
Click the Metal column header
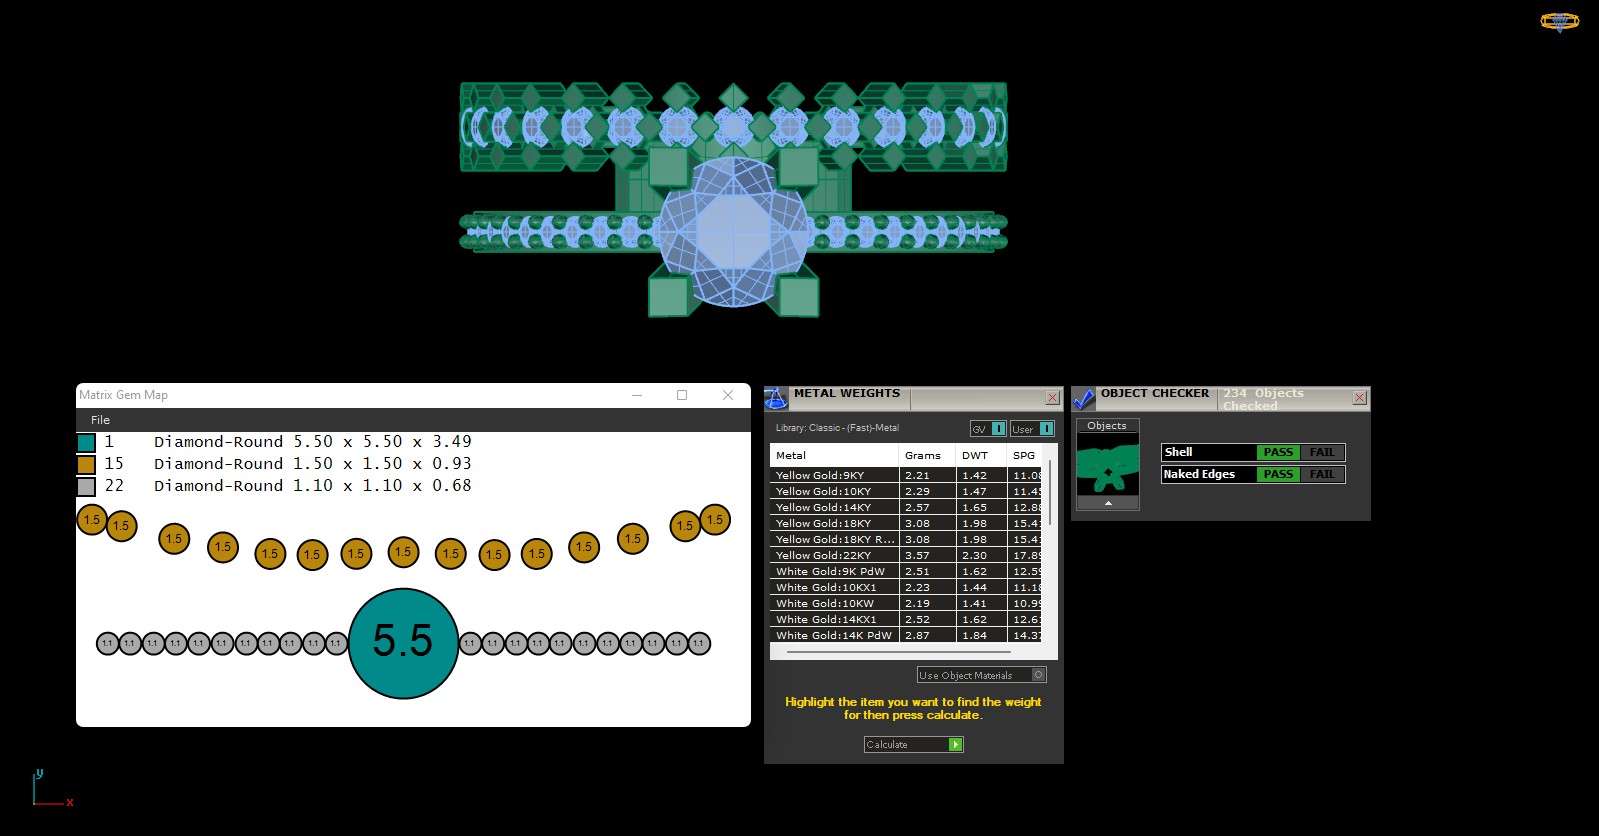(791, 455)
